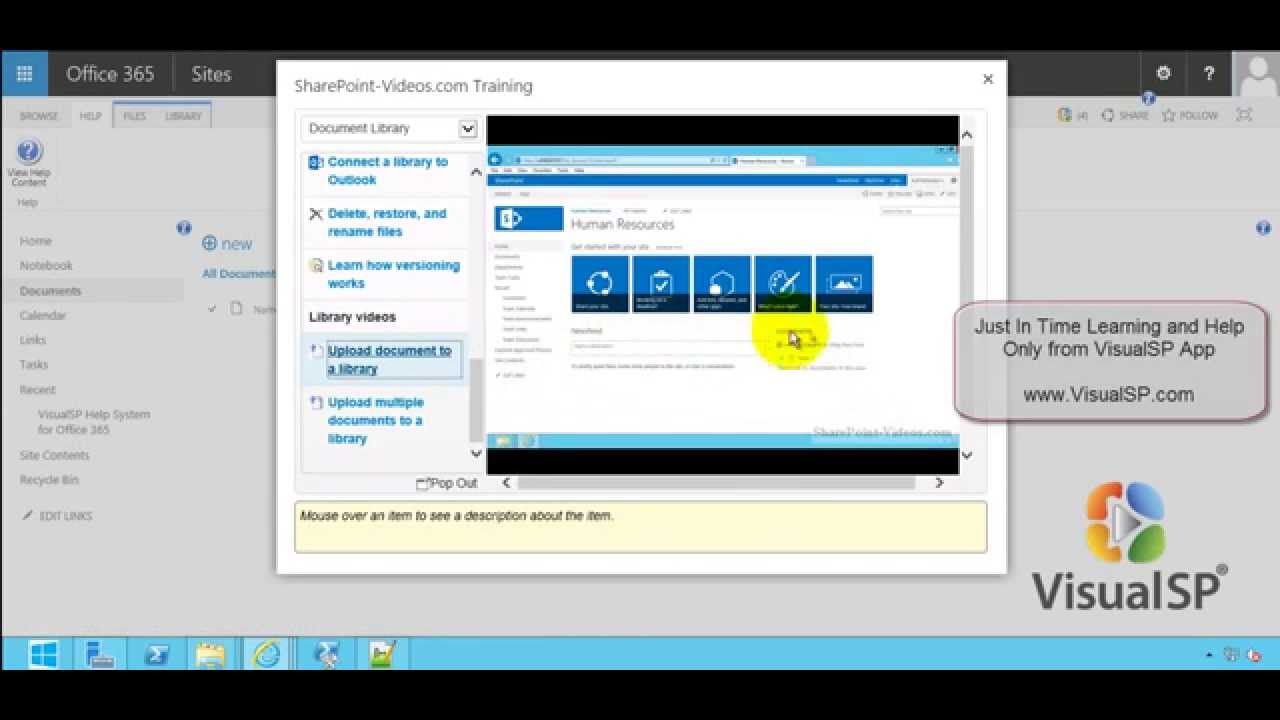The height and width of the screenshot is (720, 1280).
Task: Click the help icon at far right
Action: pyautogui.click(x=1263, y=228)
